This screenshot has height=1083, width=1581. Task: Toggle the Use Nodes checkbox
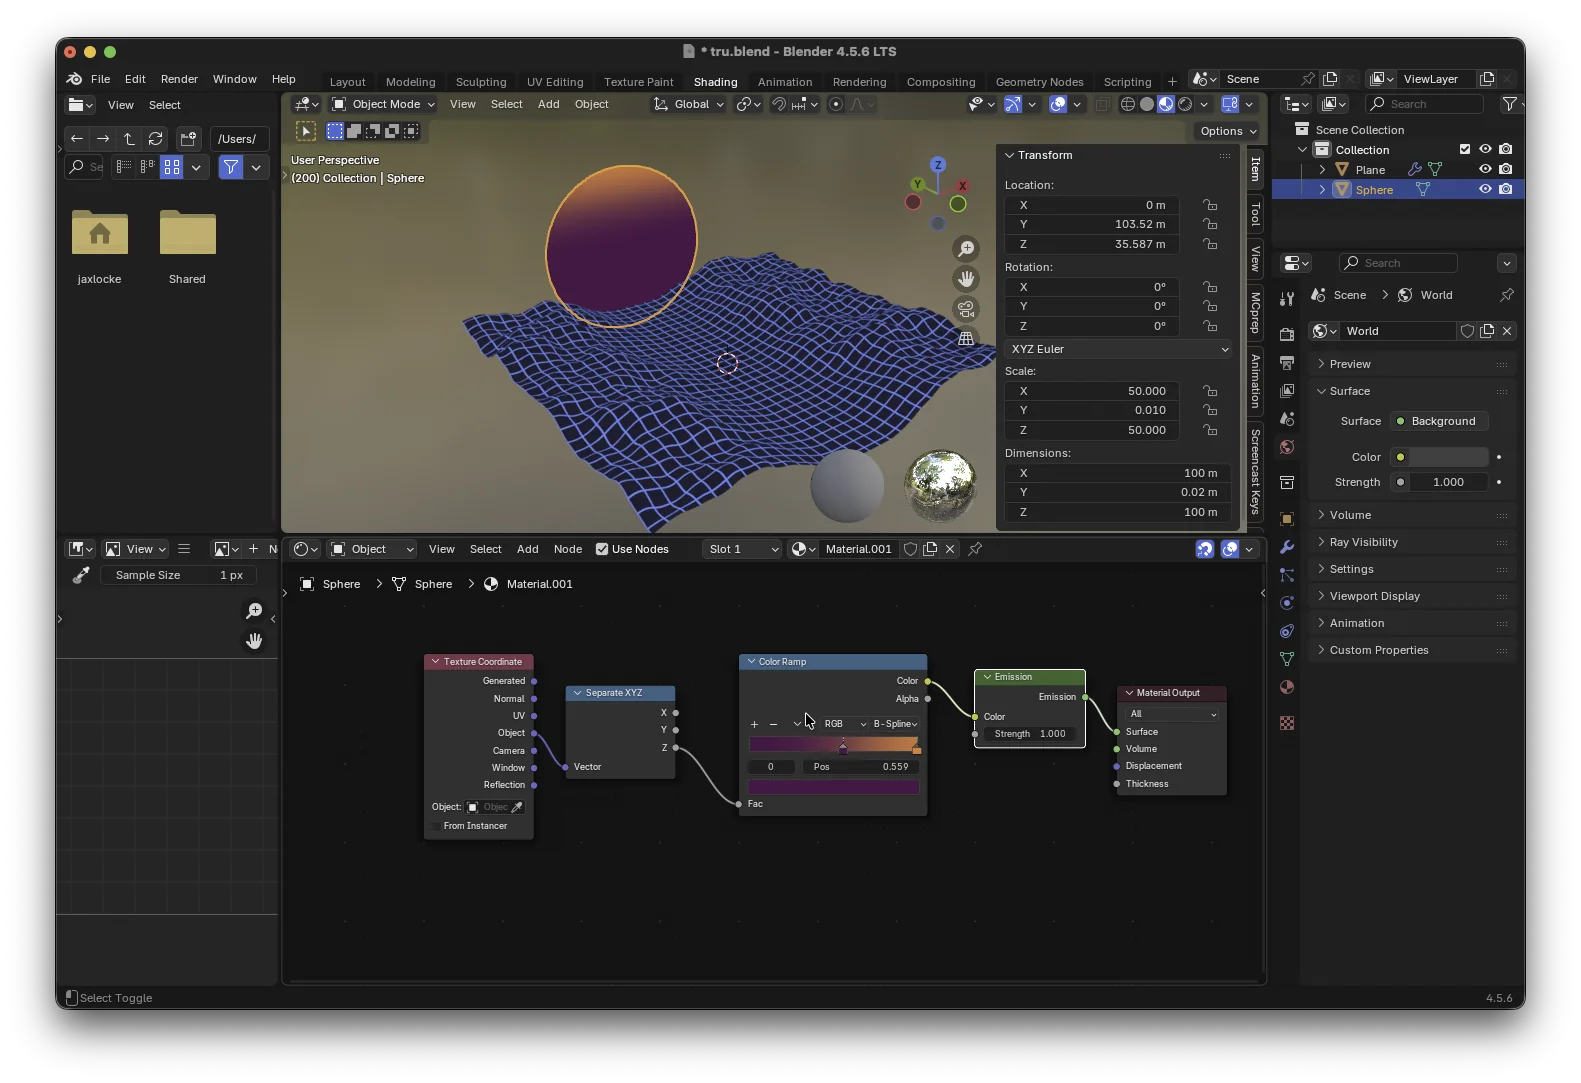602,549
